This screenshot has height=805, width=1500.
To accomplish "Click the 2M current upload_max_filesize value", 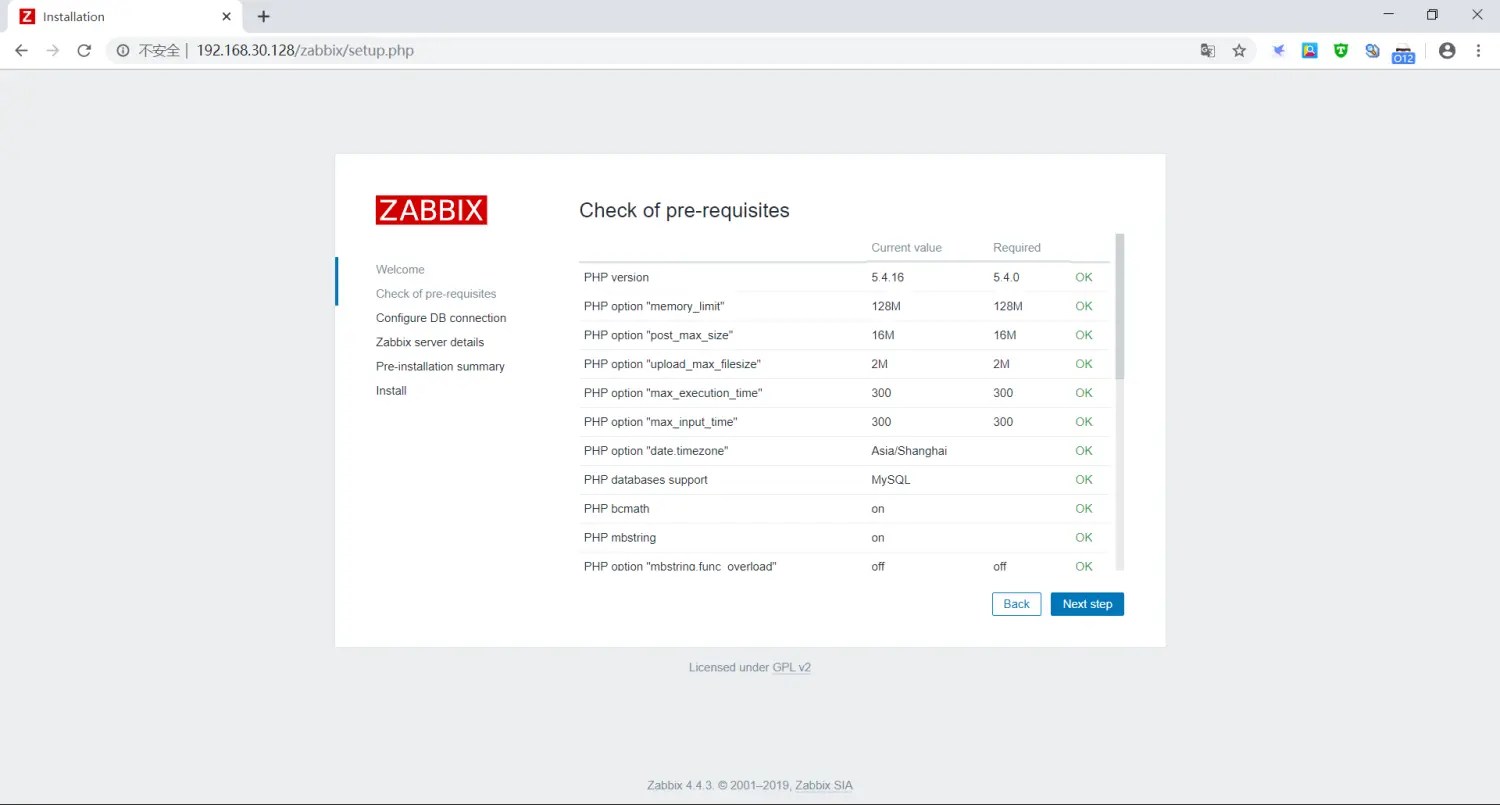I will click(x=880, y=364).
